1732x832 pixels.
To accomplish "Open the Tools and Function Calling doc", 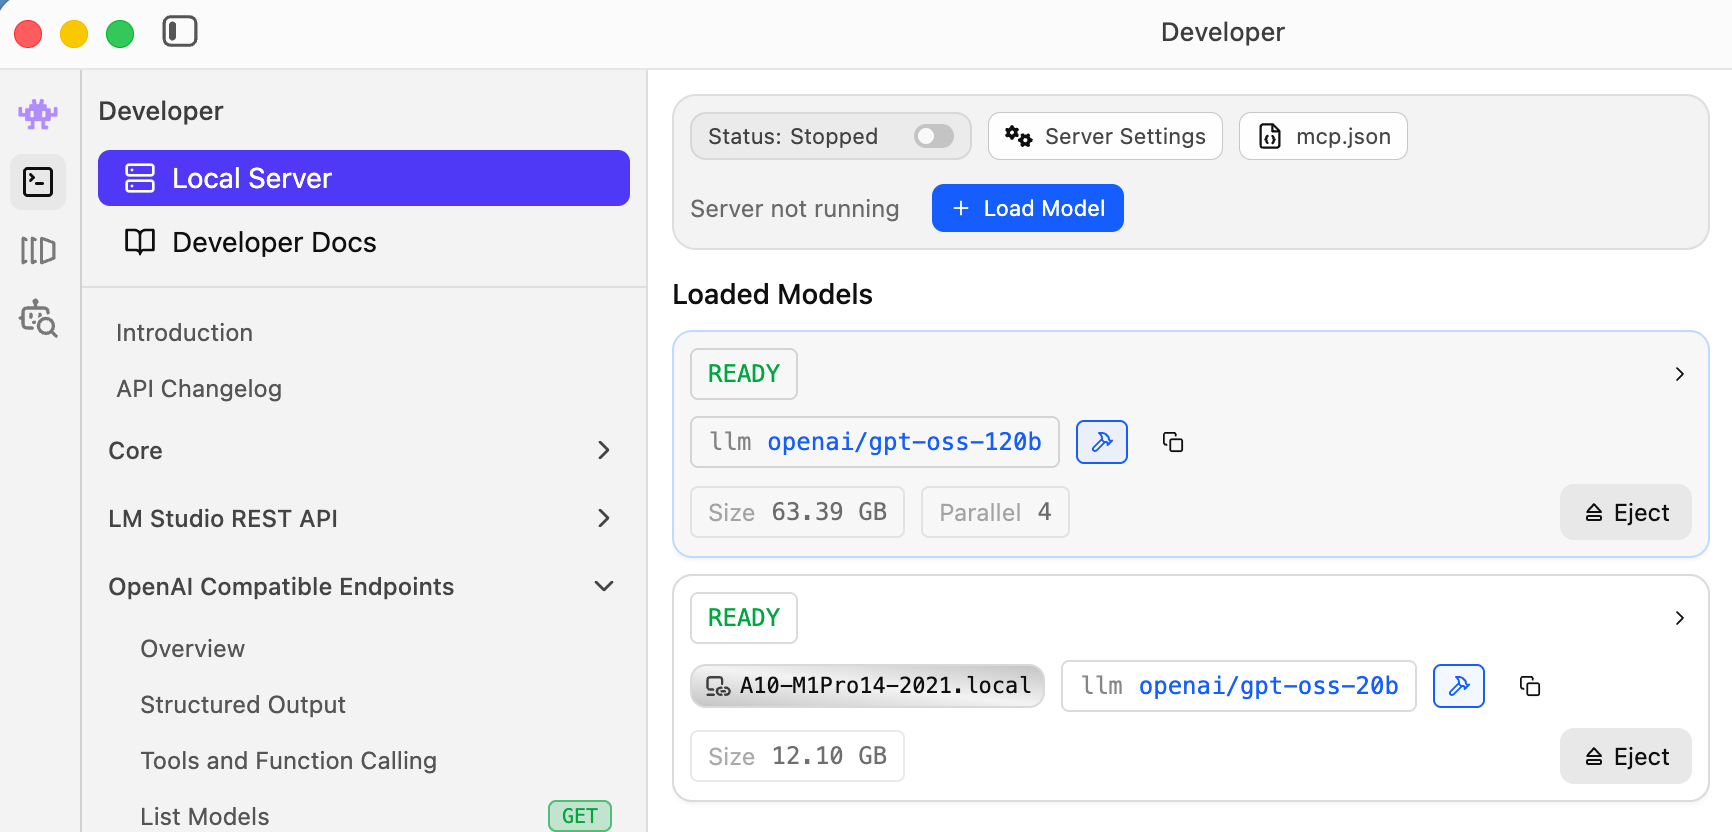I will (x=288, y=761).
